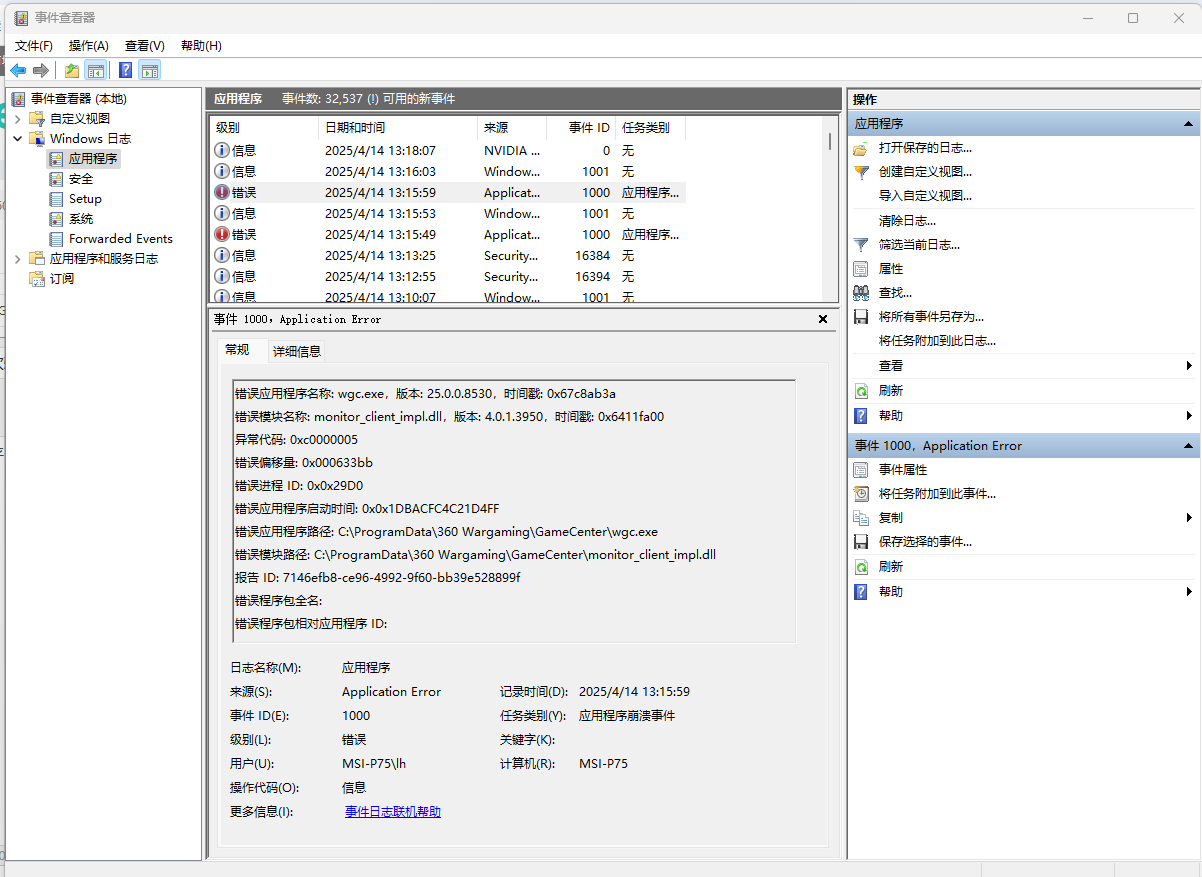Select 订阅 in the tree
Screen dimensions: 1202x877
[62, 278]
